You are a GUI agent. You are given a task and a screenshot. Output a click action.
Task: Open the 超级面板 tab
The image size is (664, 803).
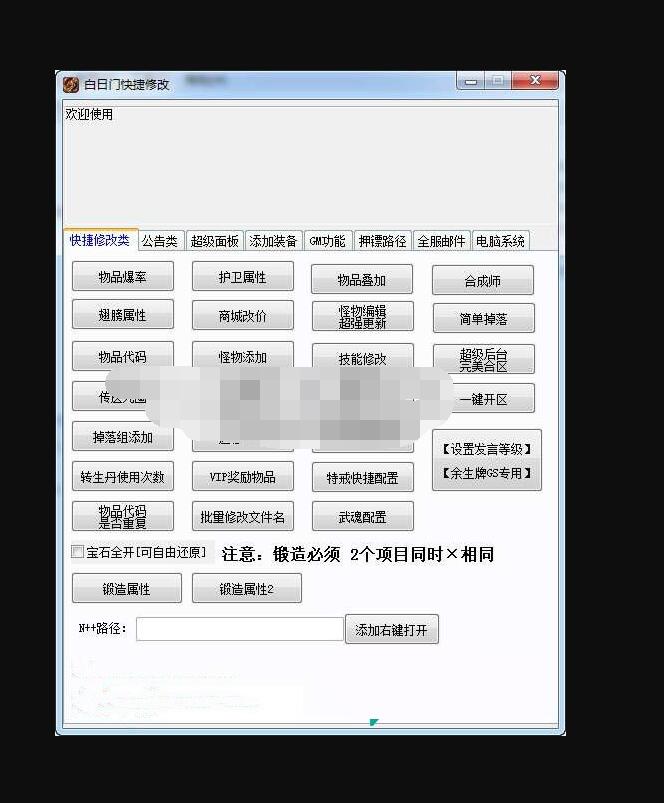(215, 241)
